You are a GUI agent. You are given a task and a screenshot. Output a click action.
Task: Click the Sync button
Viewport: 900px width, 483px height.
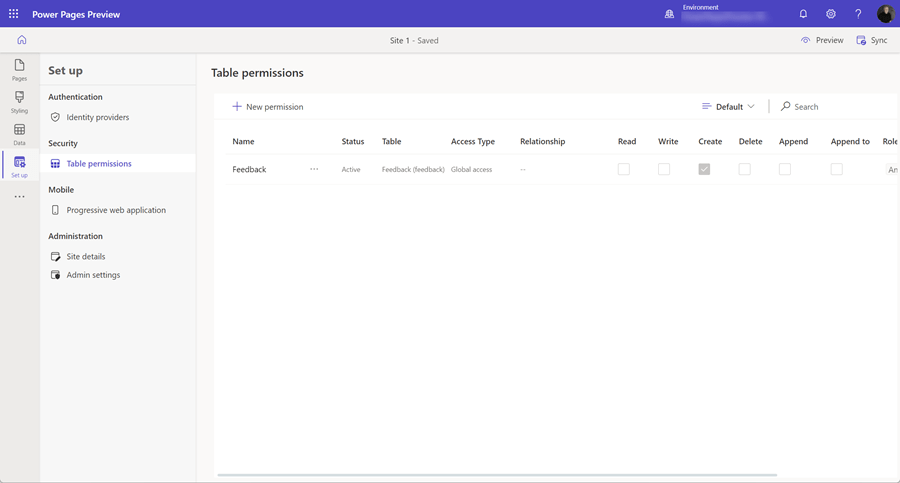tap(872, 40)
